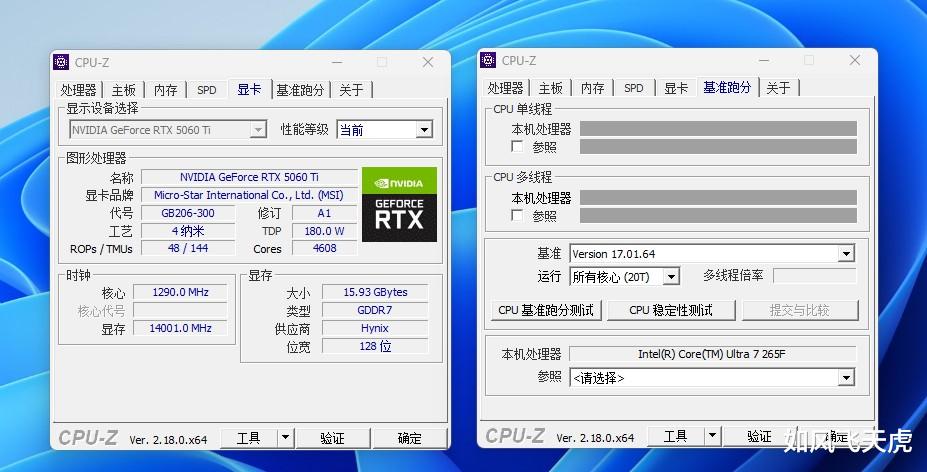
Task: Click the 核心 1290.0 MHz clock value
Action: (180, 292)
